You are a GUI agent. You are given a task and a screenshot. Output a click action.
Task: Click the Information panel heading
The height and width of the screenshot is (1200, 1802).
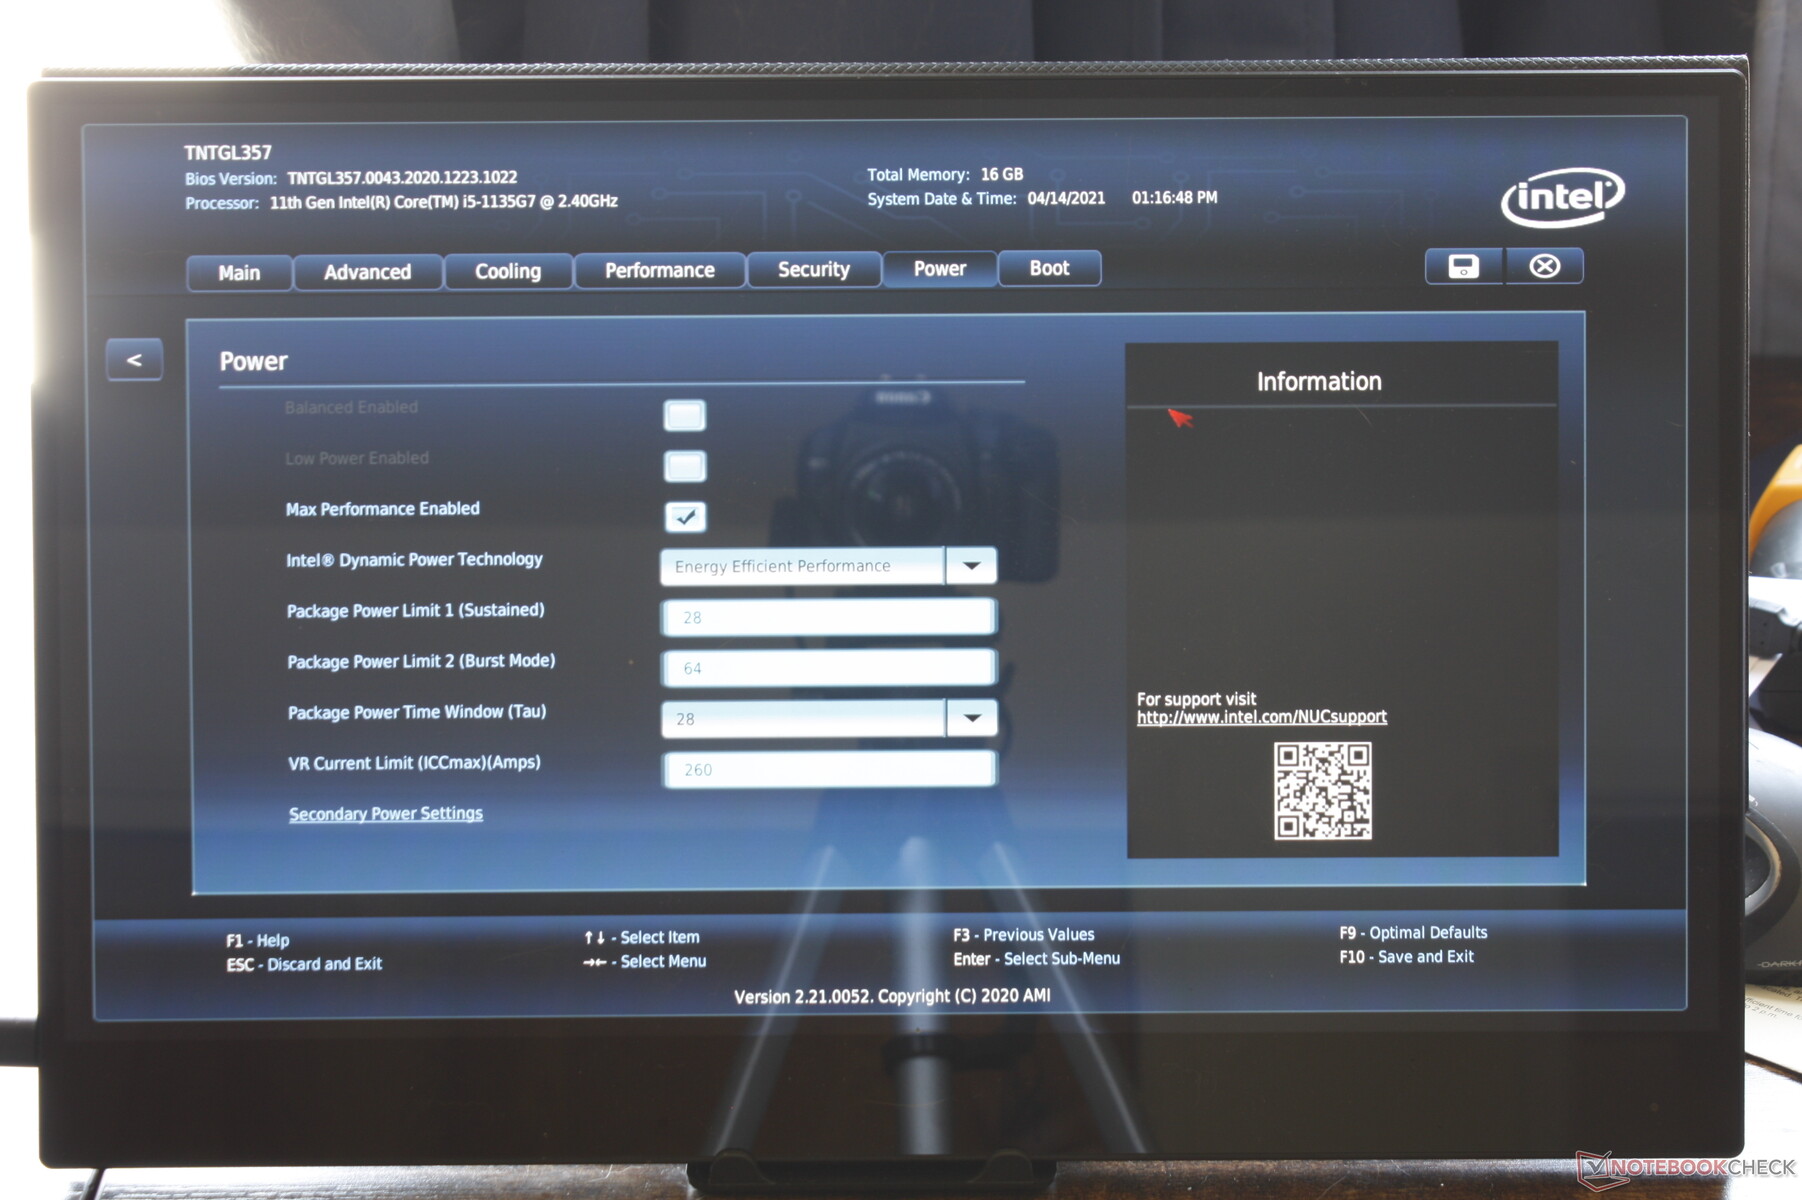[x=1319, y=381]
